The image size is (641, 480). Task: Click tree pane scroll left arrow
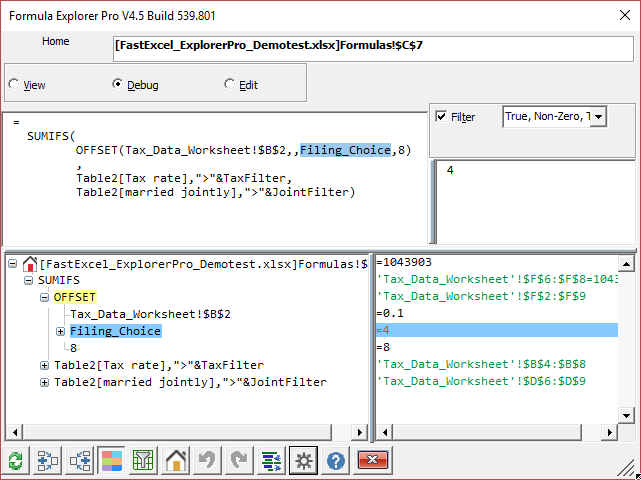(15, 432)
